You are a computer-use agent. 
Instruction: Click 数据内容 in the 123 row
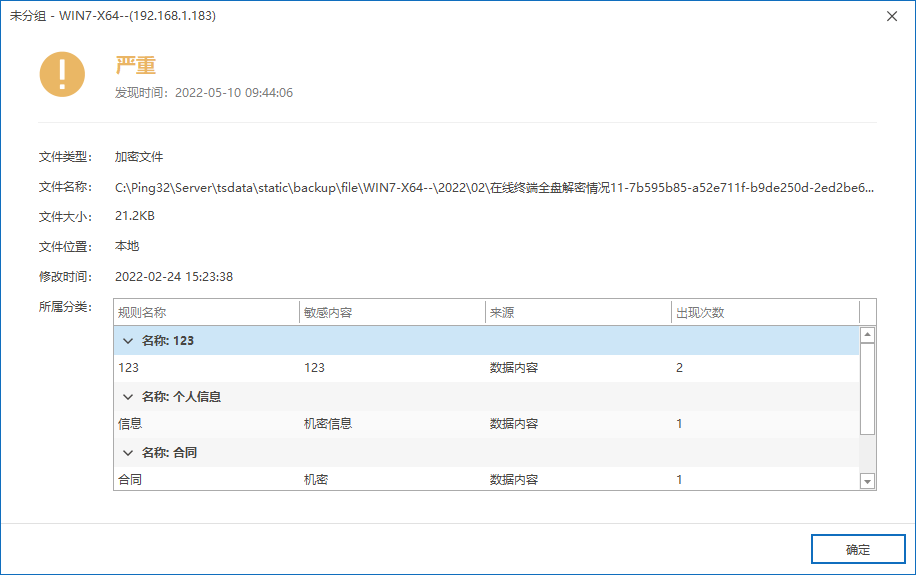(x=513, y=368)
